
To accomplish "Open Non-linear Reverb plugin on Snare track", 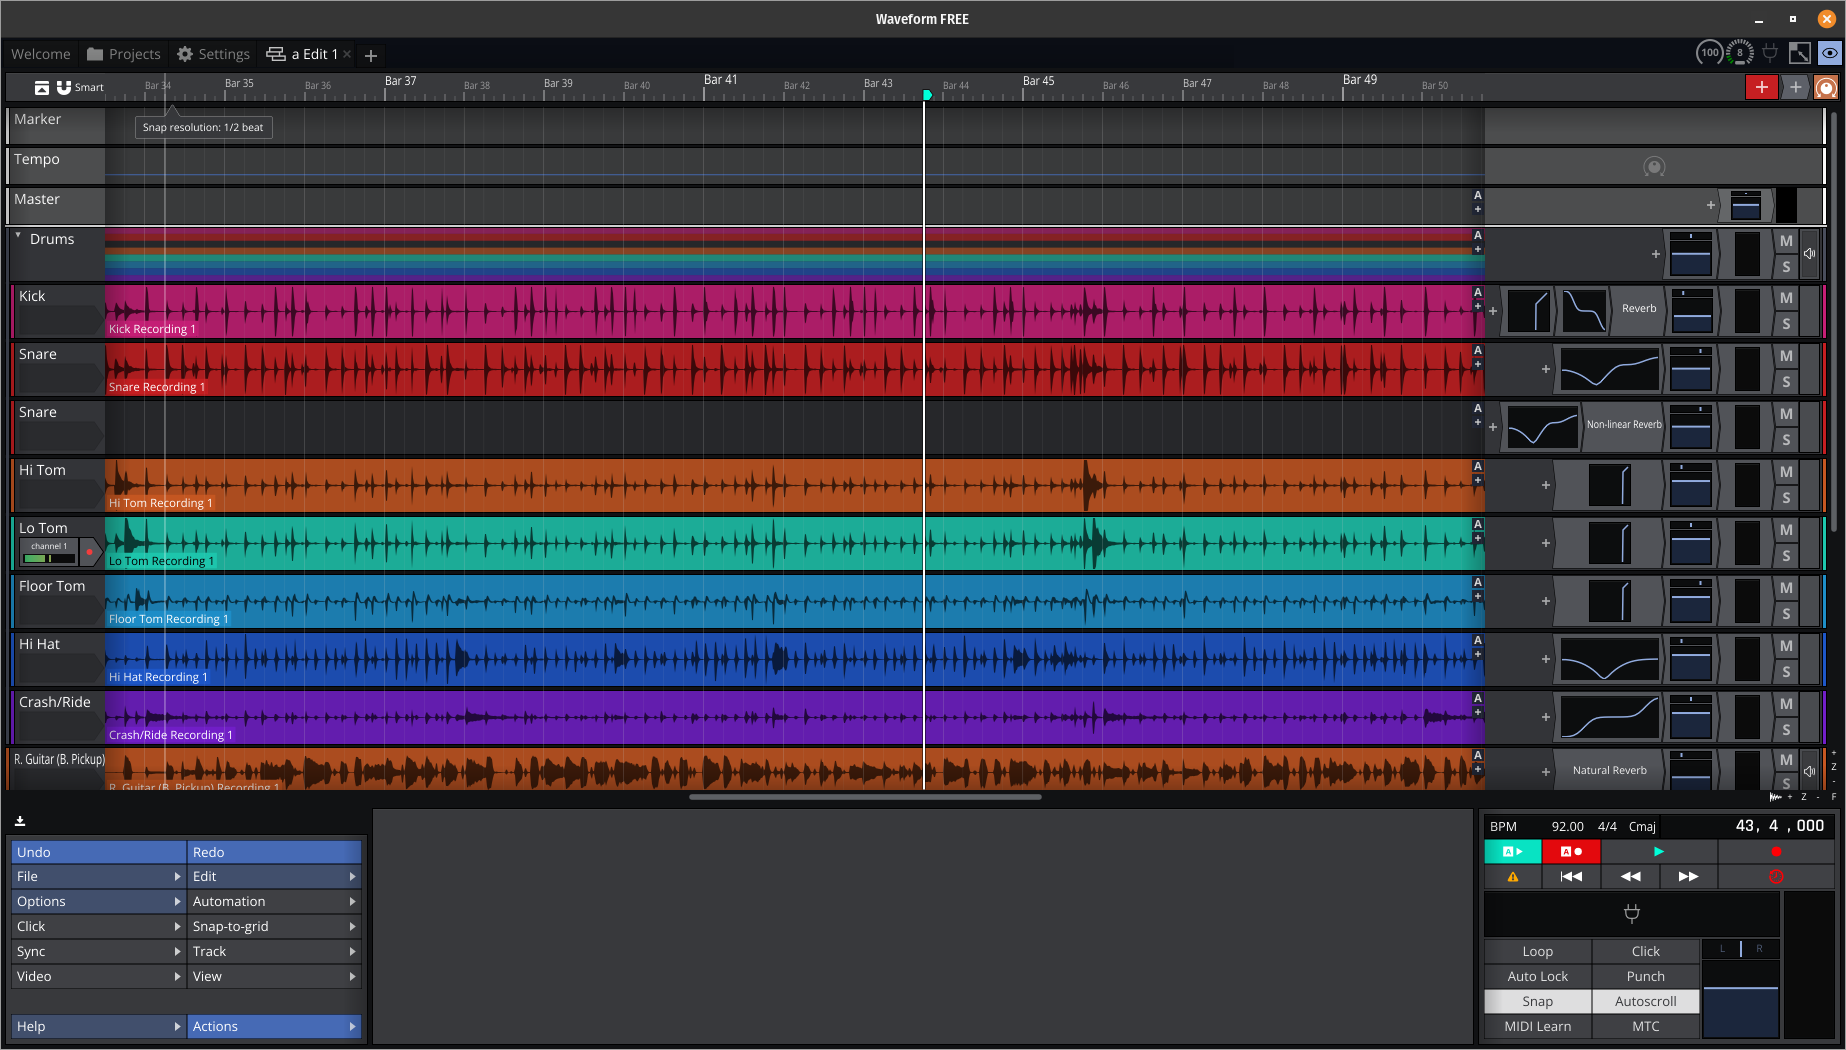I will (1623, 425).
